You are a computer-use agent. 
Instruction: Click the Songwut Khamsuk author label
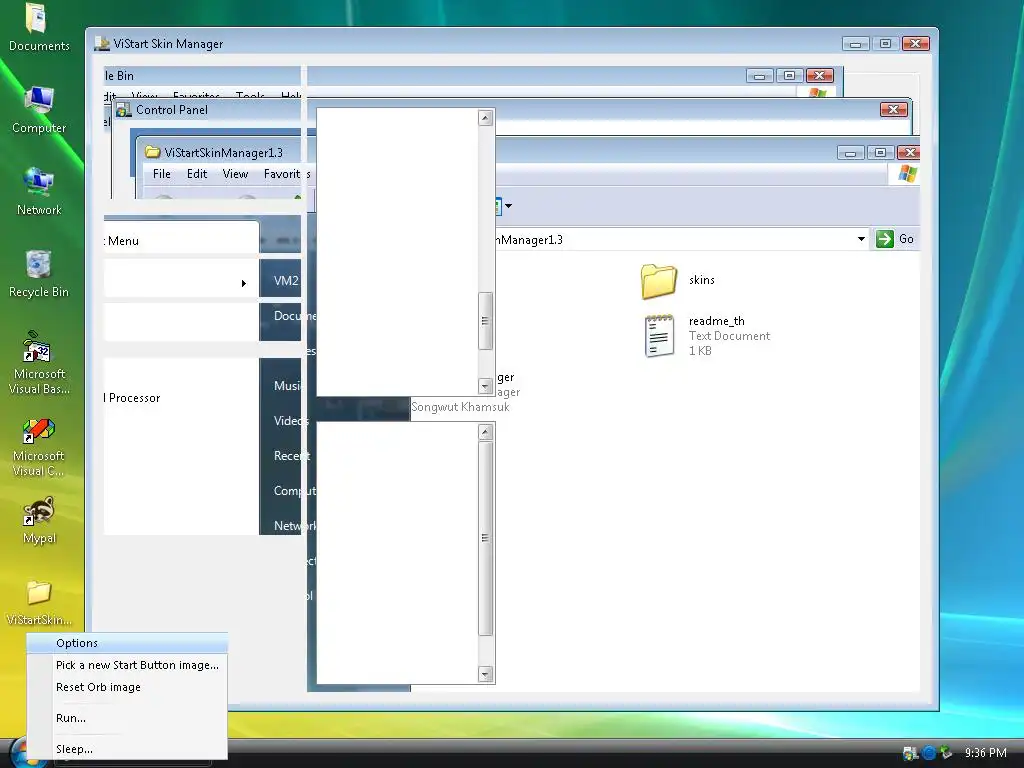point(460,406)
